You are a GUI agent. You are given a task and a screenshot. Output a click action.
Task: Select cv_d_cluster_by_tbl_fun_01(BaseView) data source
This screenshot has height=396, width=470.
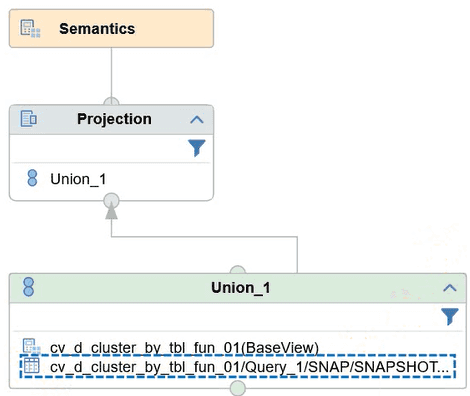[x=184, y=348]
